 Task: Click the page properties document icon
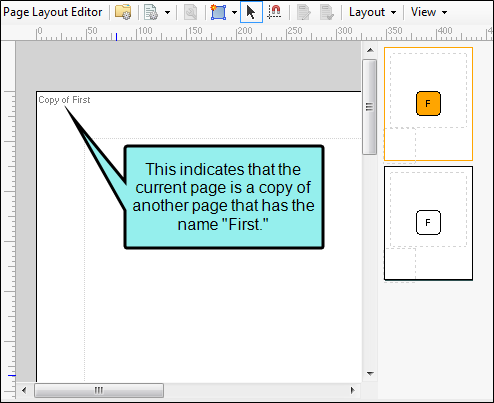(151, 12)
